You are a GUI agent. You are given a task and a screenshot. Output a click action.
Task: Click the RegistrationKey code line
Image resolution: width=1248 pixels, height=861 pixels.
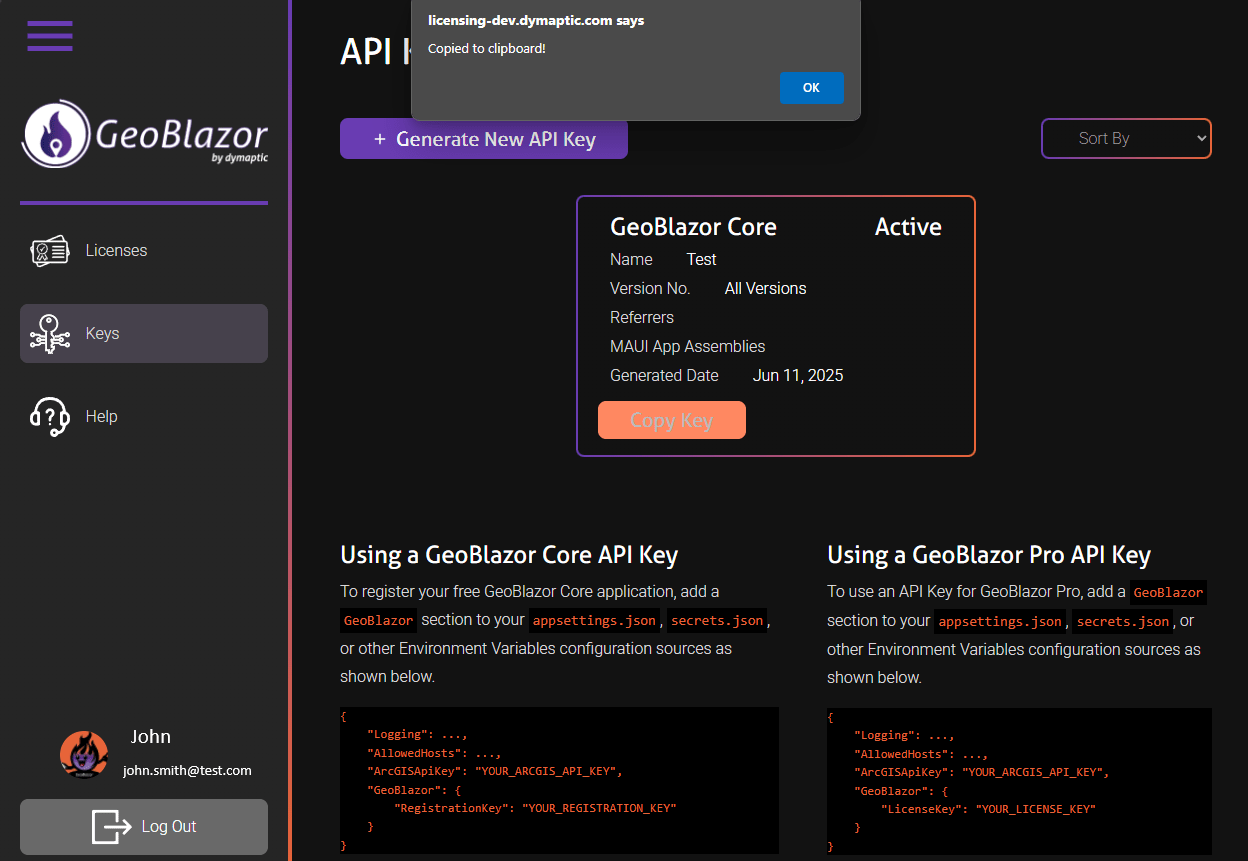(x=535, y=808)
